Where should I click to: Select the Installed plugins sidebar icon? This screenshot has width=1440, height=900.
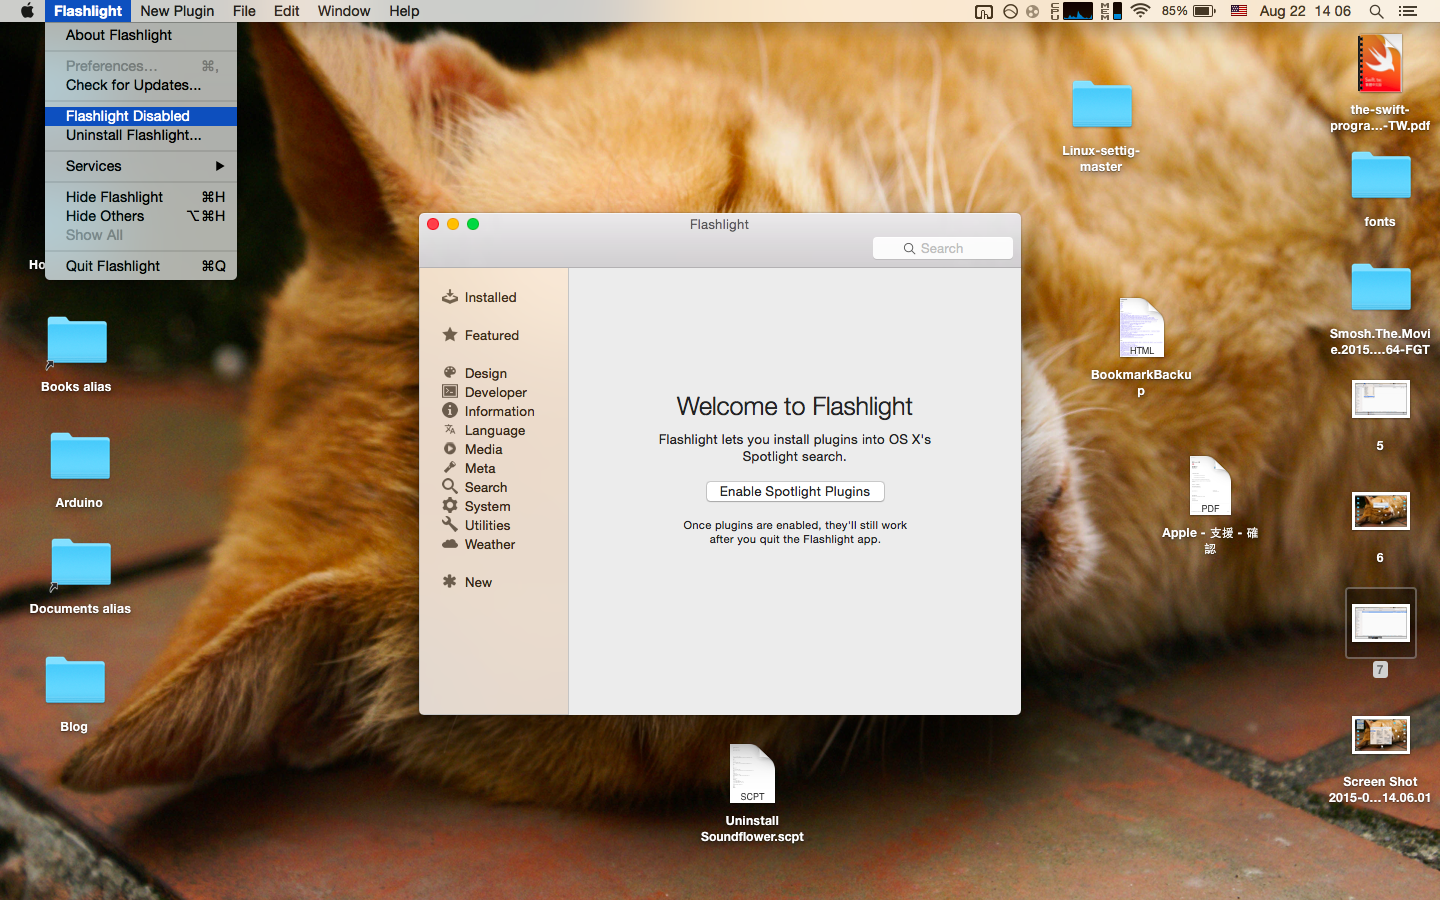[490, 297]
